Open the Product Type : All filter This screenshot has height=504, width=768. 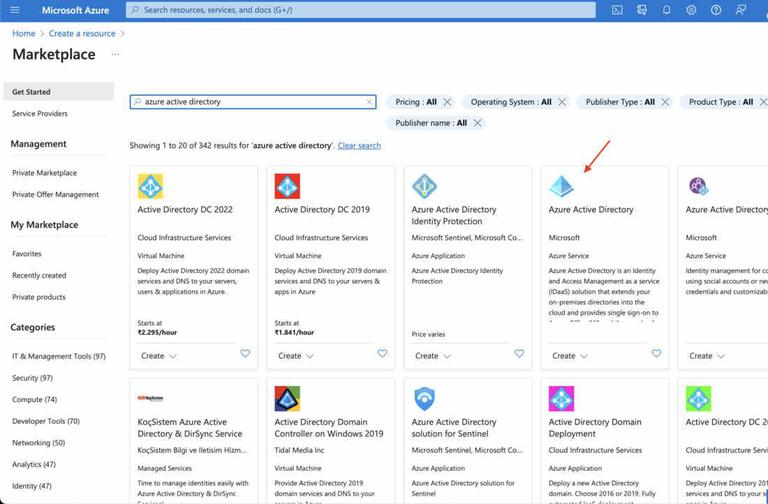(721, 102)
